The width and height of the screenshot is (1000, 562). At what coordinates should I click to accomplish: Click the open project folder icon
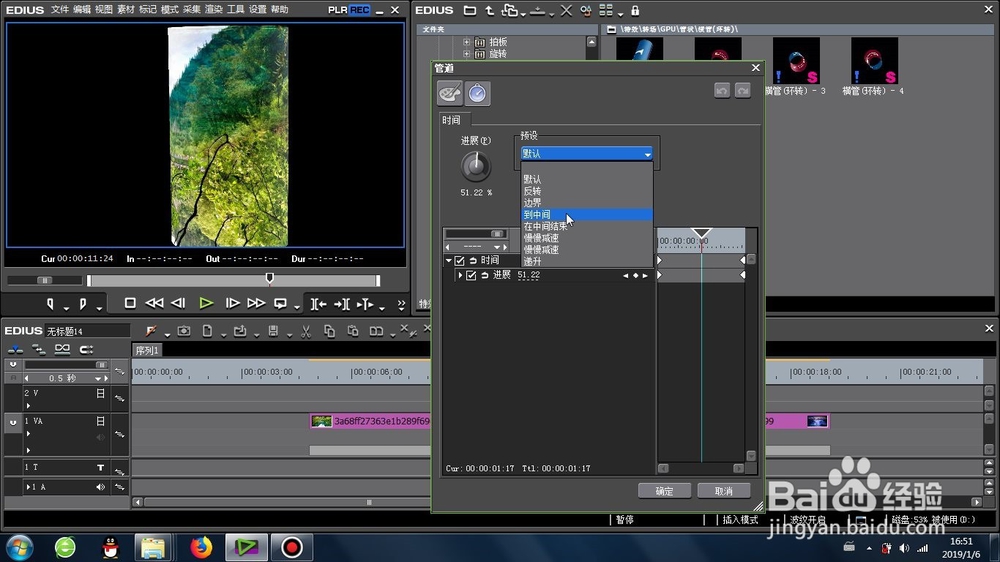(240, 331)
